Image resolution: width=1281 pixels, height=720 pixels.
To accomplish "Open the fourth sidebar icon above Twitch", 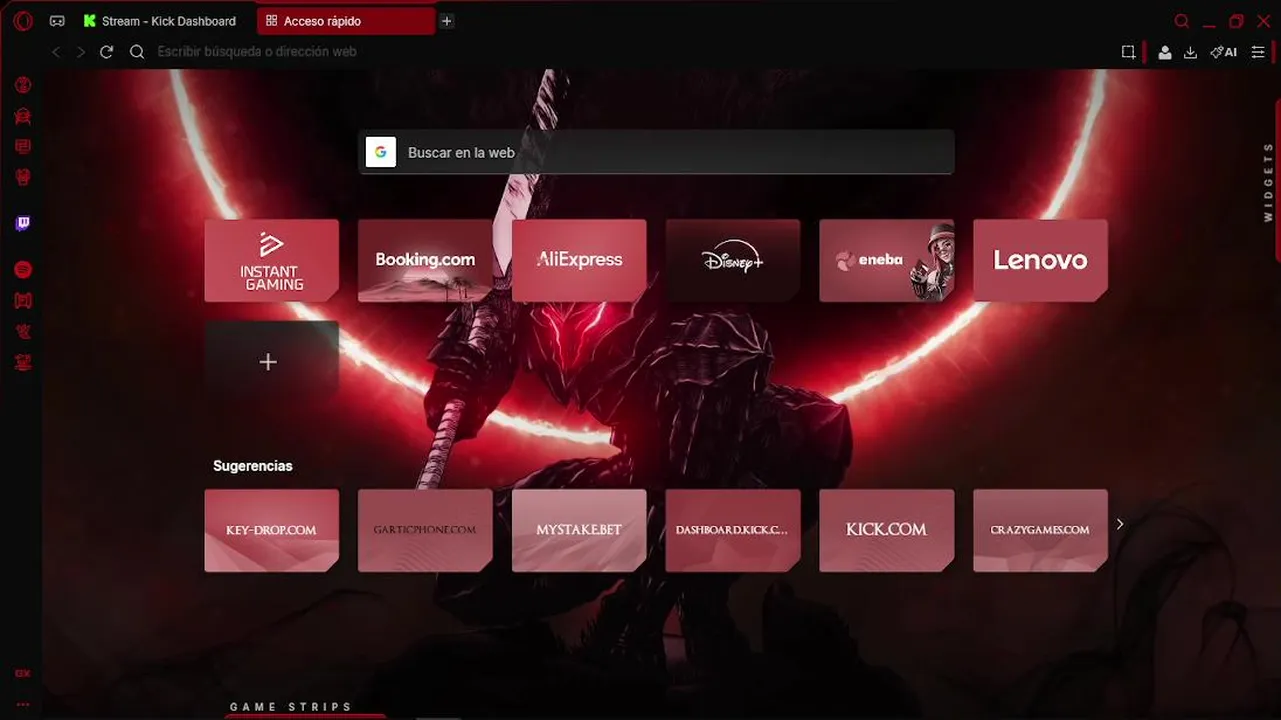I will click(23, 177).
